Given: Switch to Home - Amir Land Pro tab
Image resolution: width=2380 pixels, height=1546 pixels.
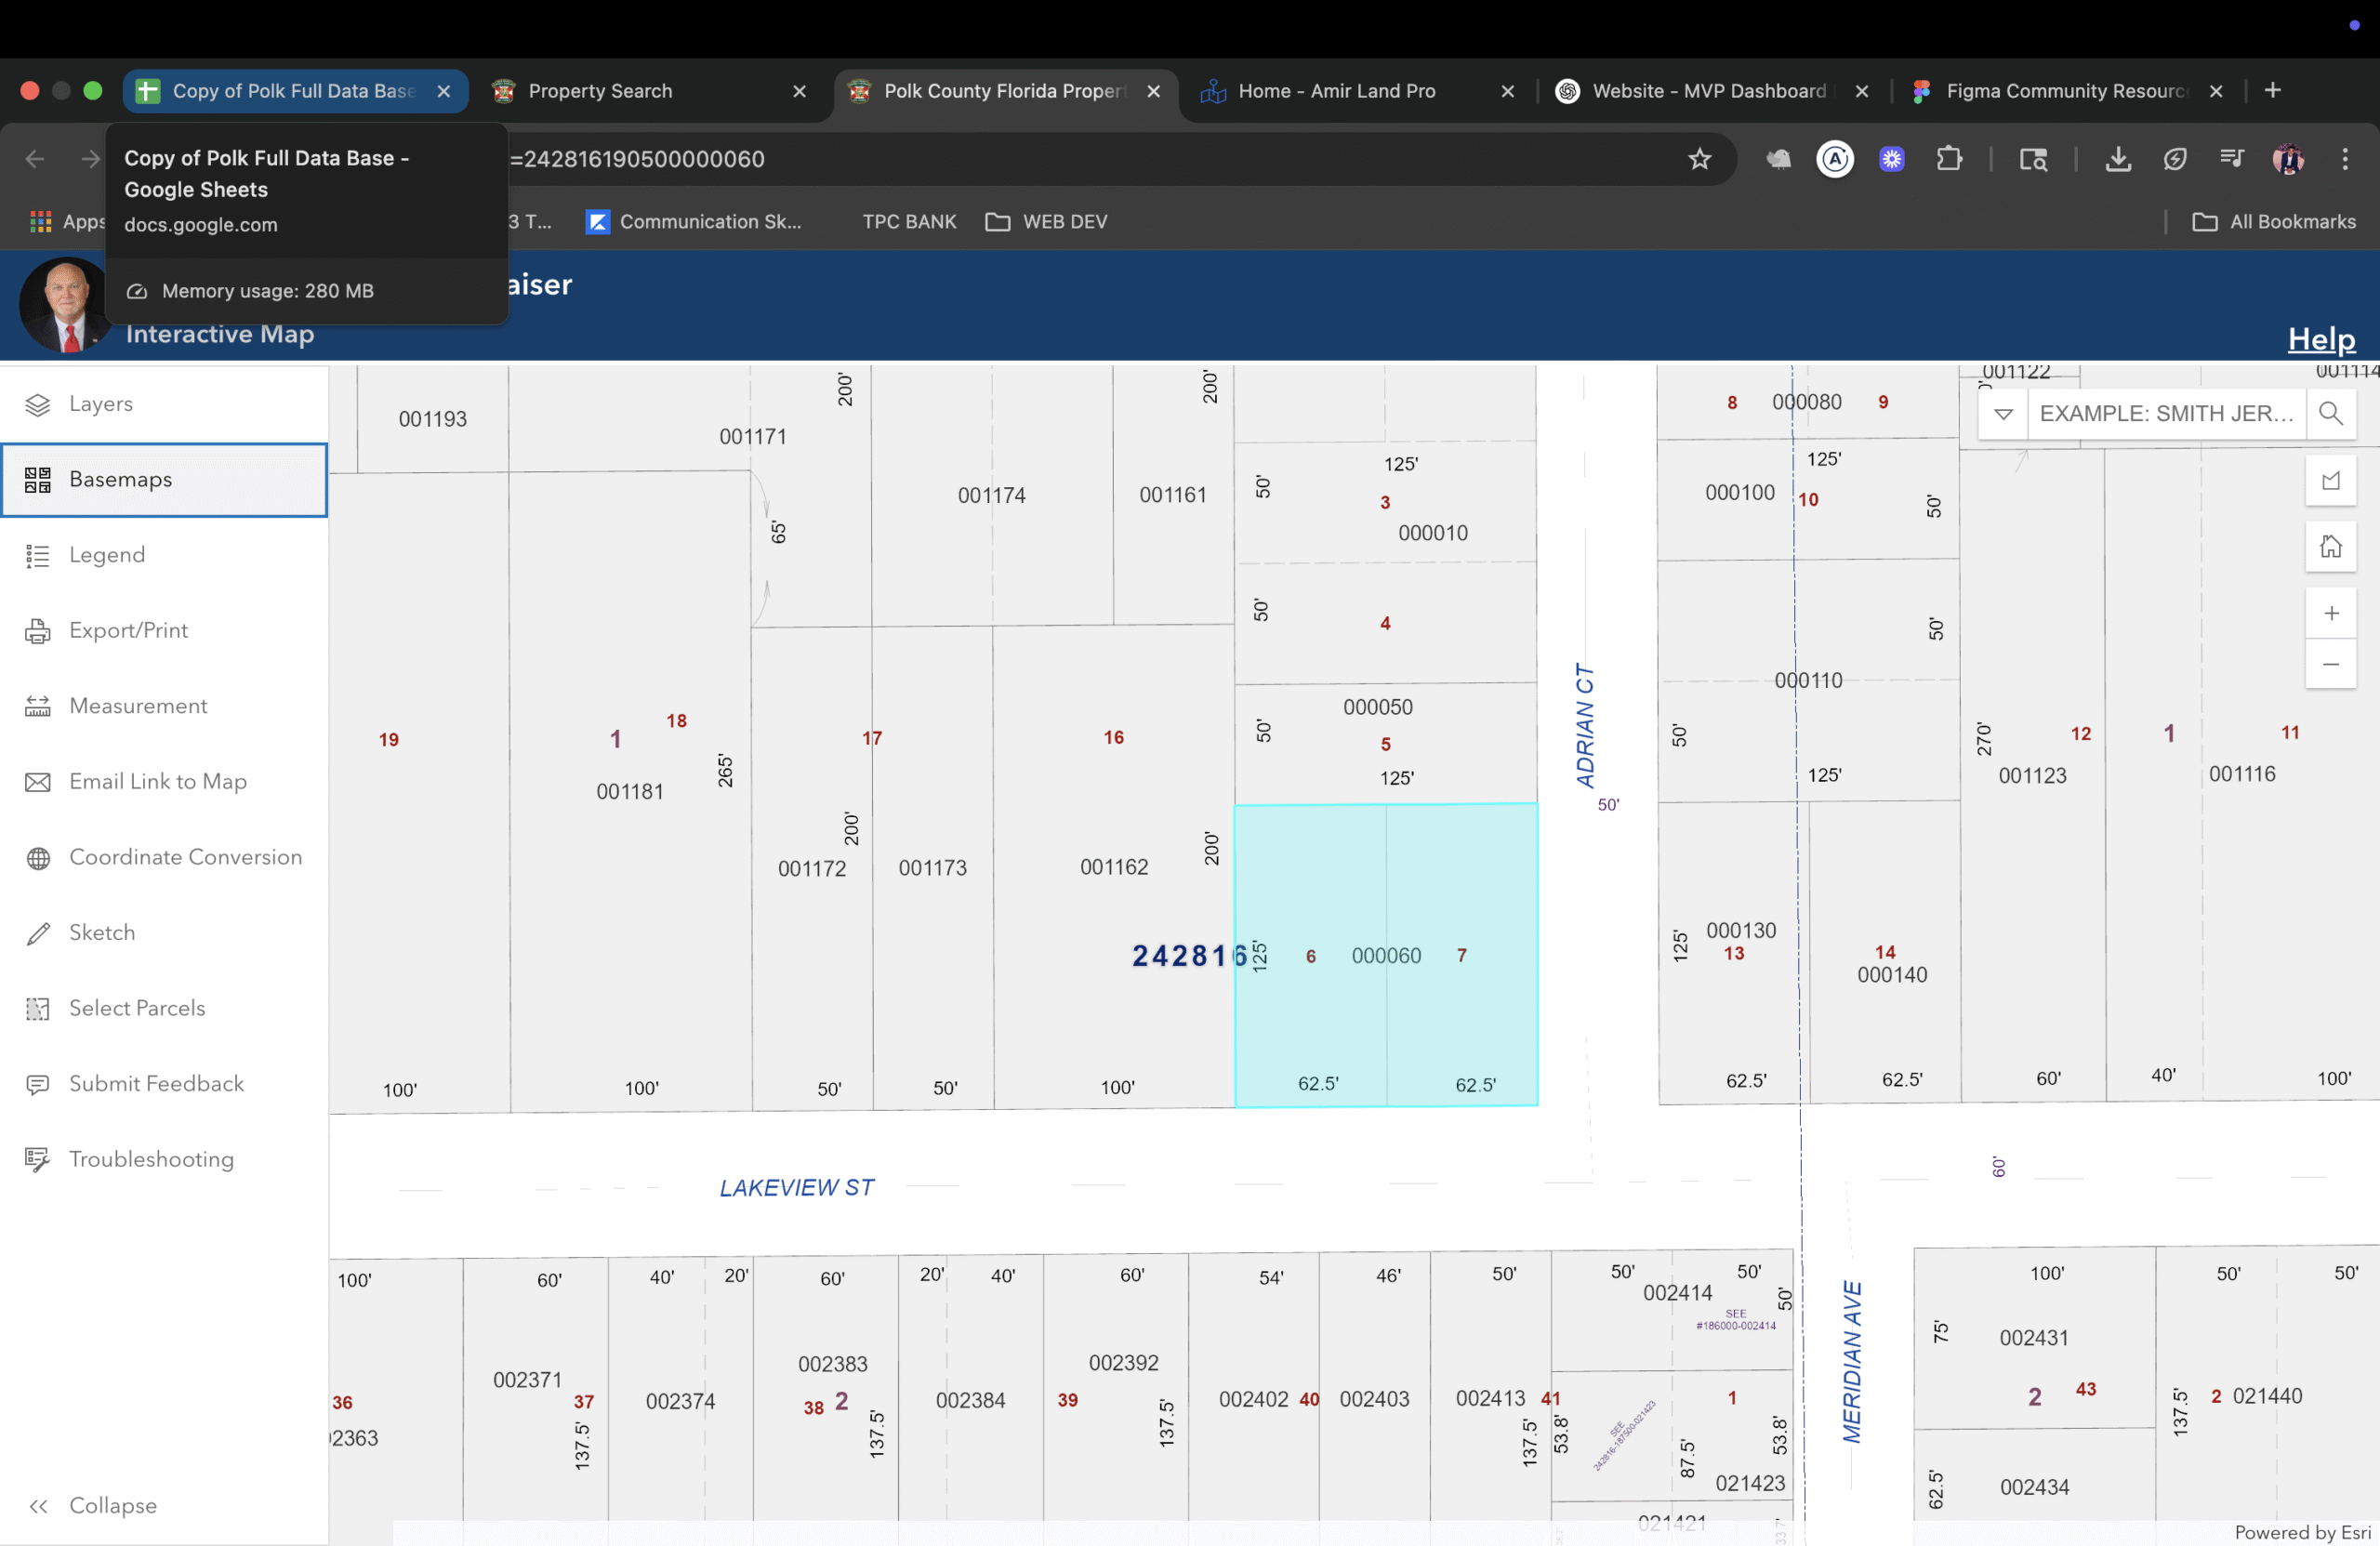Looking at the screenshot, I should pos(1336,91).
